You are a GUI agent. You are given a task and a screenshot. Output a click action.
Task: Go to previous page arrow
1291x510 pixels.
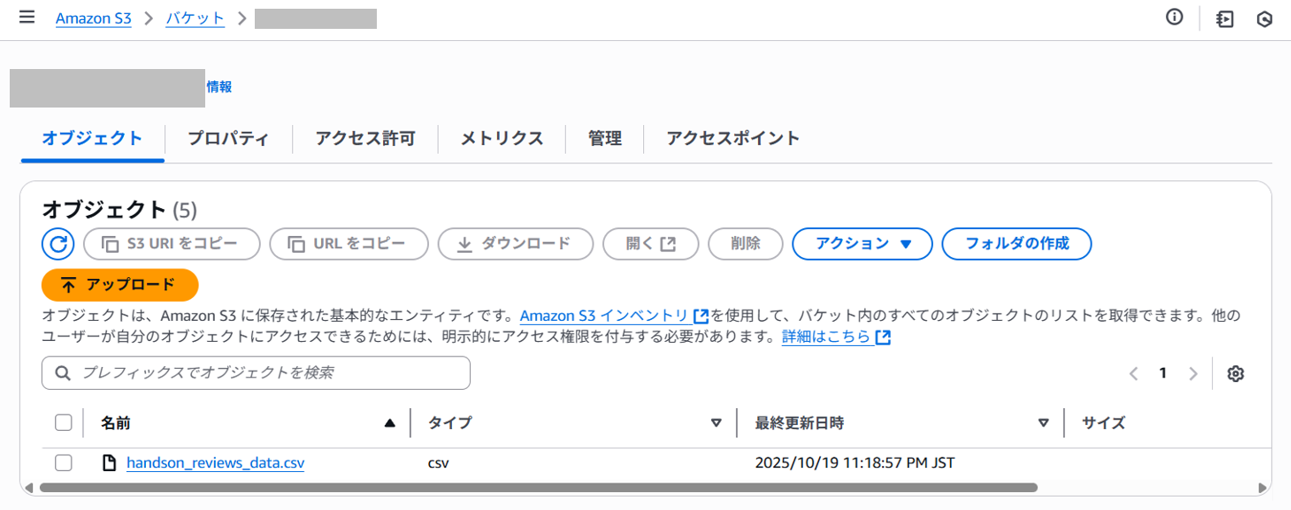1133,373
